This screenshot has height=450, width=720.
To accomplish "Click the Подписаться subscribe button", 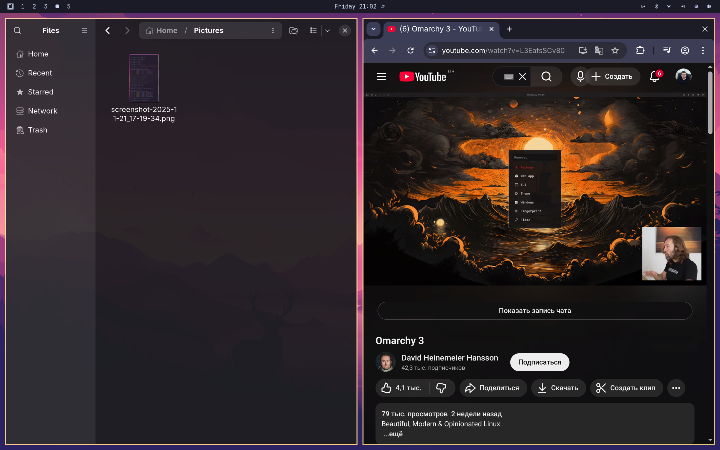I will click(539, 362).
